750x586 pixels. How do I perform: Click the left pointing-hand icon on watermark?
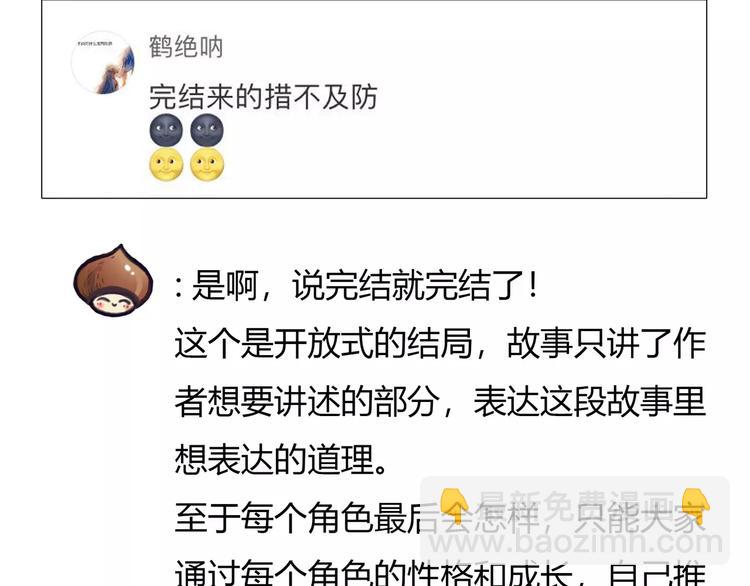point(453,506)
